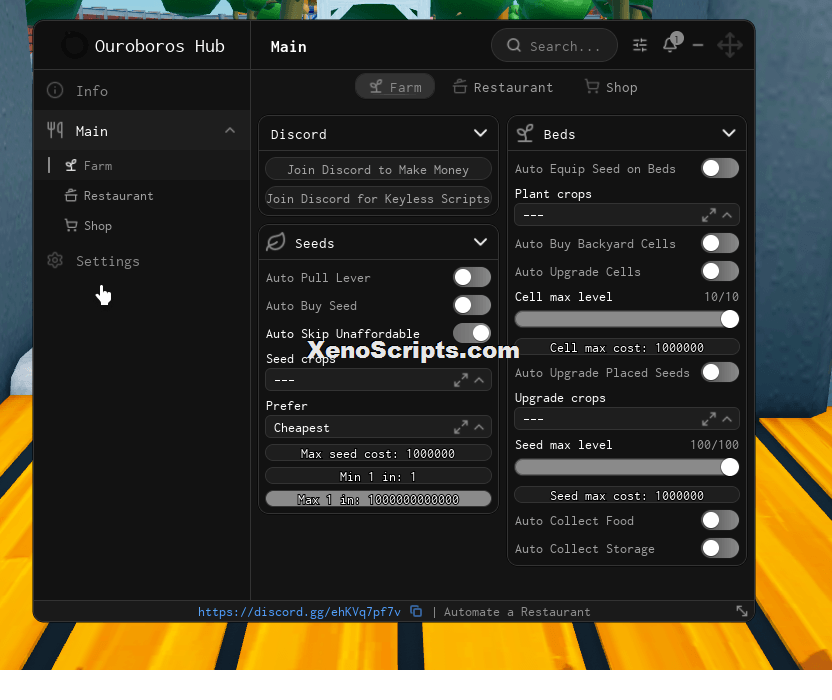Open the filter settings sliders icon
The width and height of the screenshot is (832, 700).
640,45
